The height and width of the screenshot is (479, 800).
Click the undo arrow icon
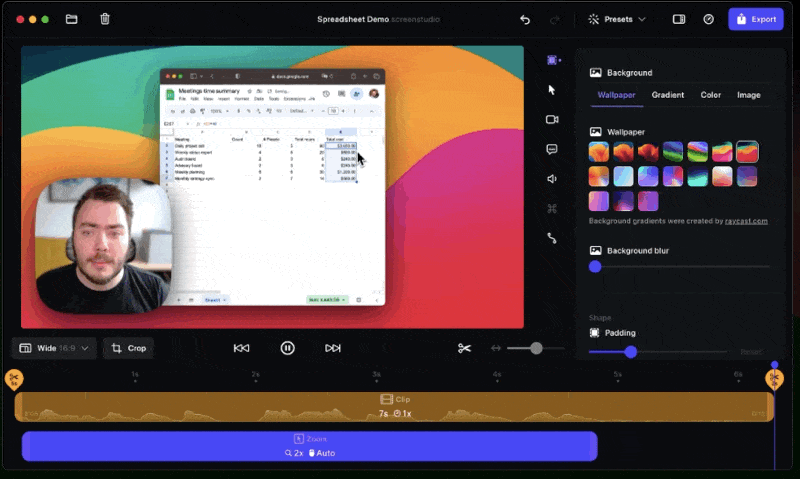tap(525, 19)
